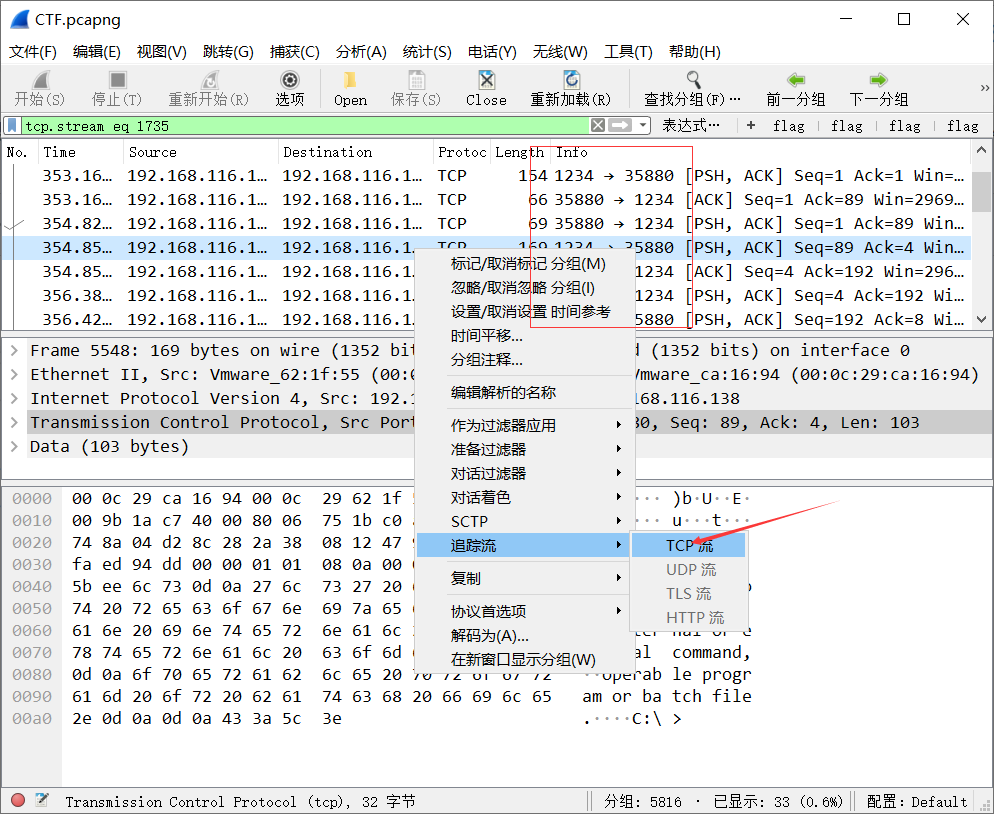Expand Transmission Control Protocol row

coord(15,422)
